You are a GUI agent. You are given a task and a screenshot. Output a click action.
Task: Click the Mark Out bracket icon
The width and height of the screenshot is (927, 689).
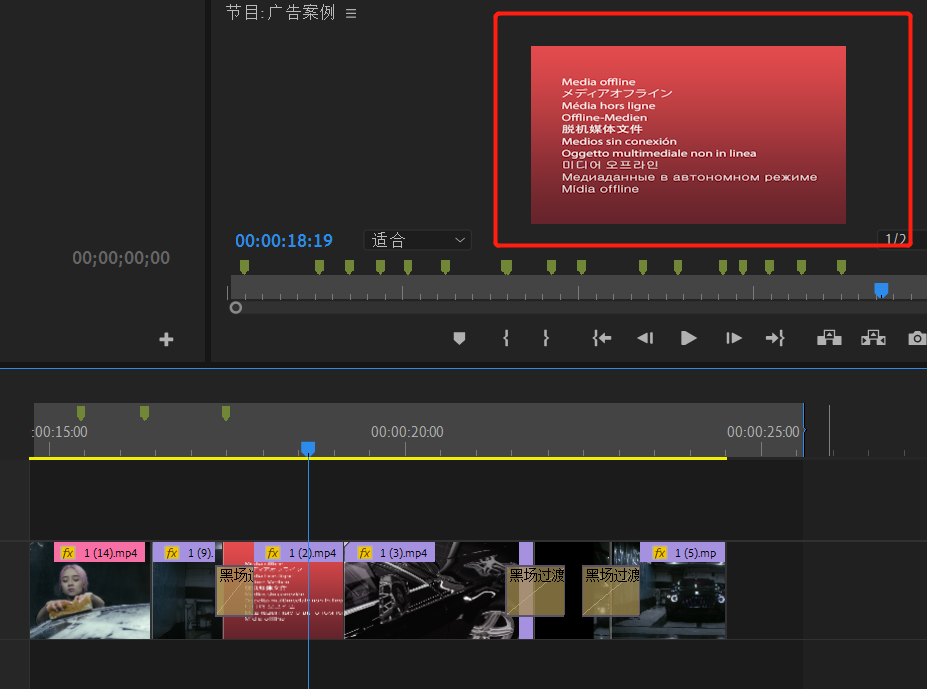546,339
